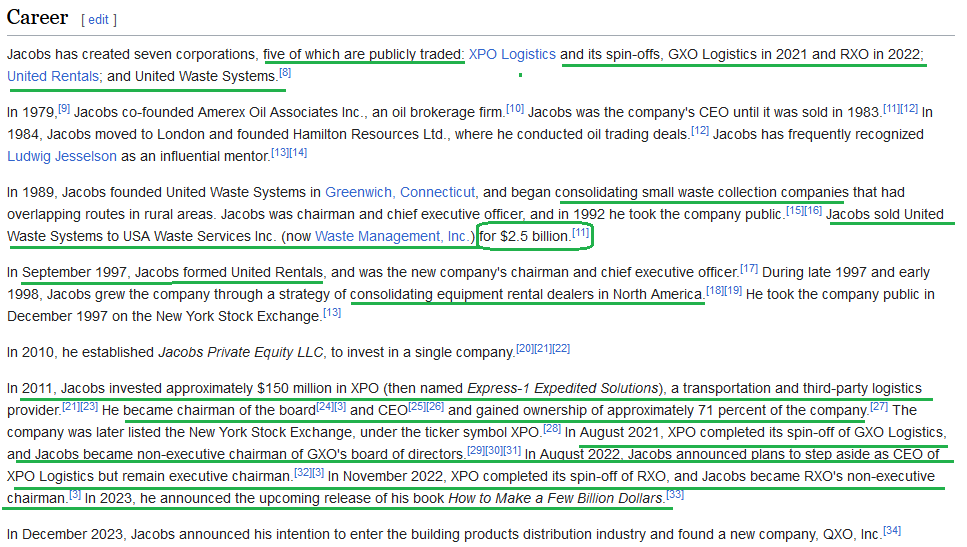This screenshot has height=547, width=967.
Task: Click the text 'Hamilton Resources Ltd.'
Action: click(369, 134)
